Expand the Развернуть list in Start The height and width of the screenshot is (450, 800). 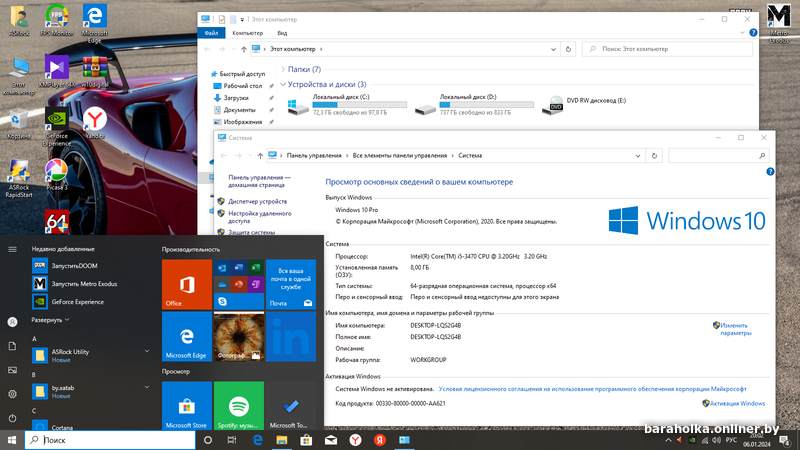[50, 320]
